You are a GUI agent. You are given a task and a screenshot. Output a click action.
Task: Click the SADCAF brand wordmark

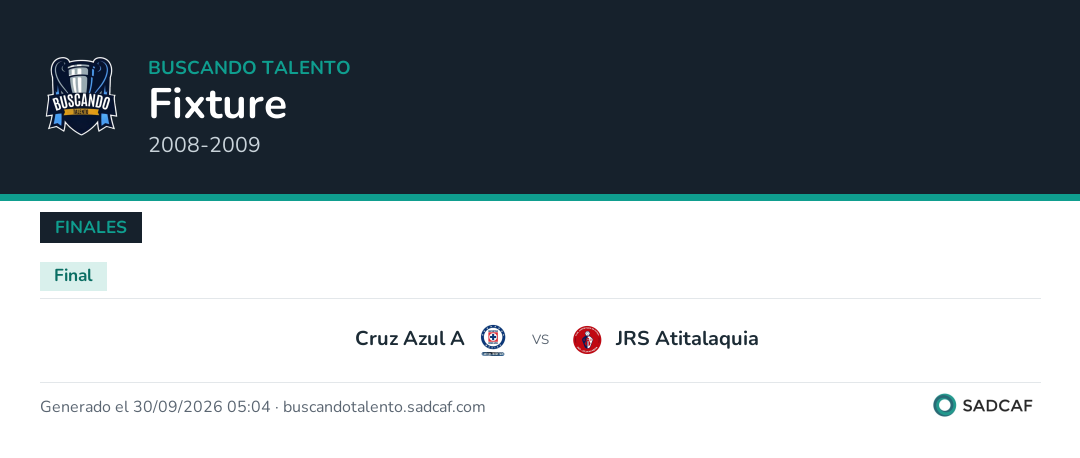[x=997, y=406]
